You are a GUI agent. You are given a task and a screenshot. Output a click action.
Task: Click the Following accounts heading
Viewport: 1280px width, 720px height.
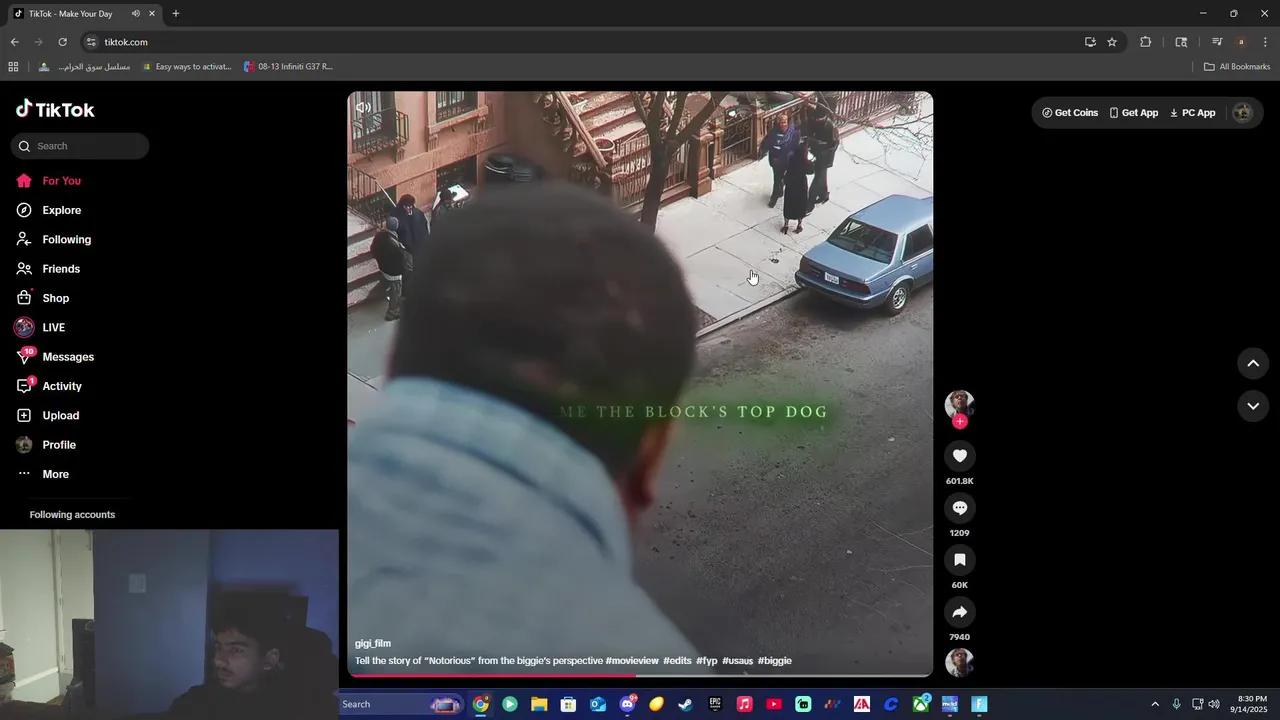pos(72,515)
